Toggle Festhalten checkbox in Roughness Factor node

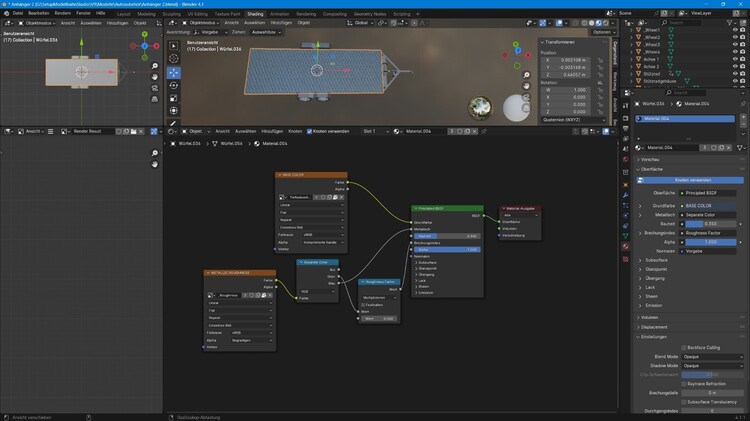[363, 305]
